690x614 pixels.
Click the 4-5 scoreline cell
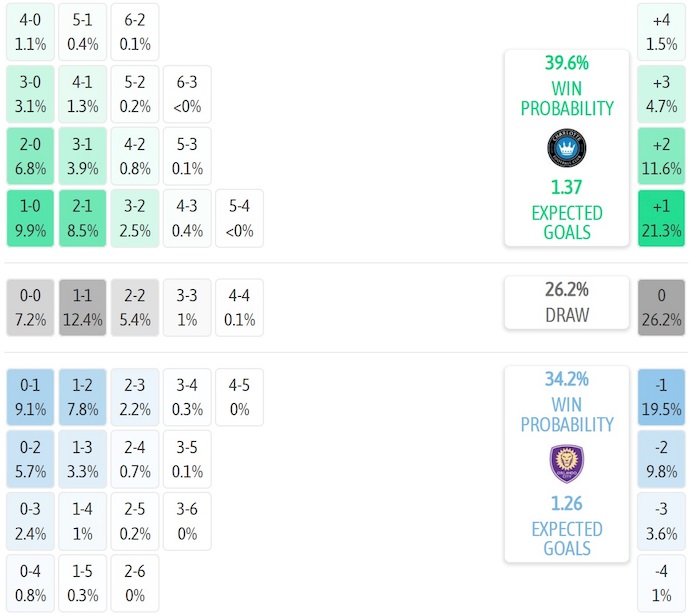coord(239,397)
